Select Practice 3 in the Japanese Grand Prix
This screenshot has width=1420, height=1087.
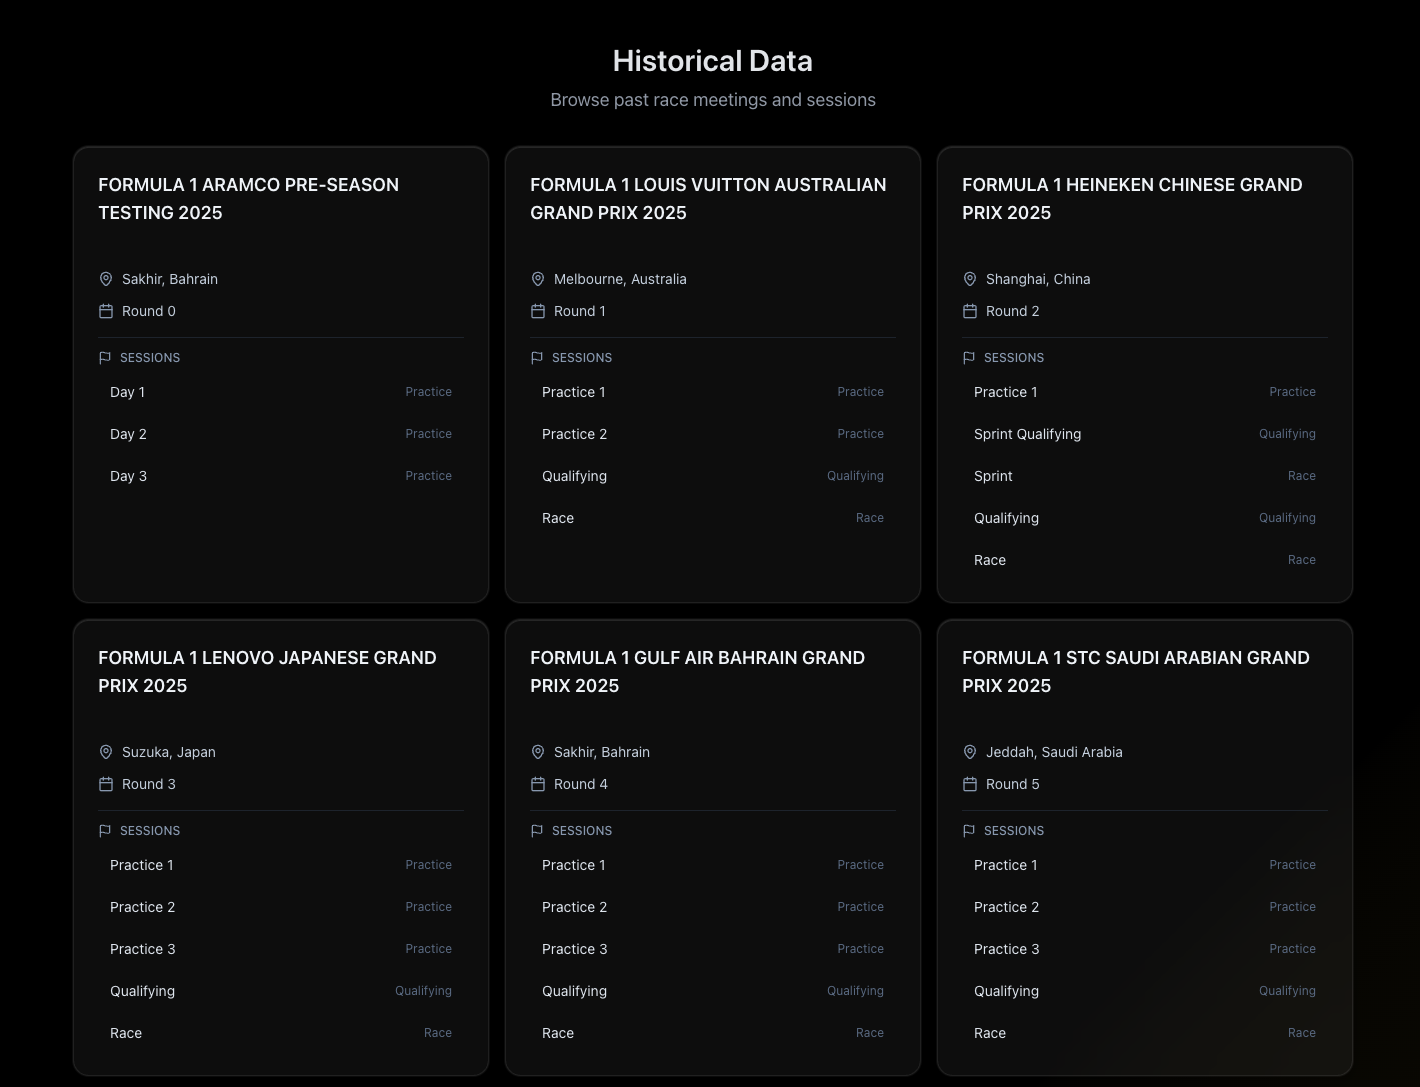281,949
